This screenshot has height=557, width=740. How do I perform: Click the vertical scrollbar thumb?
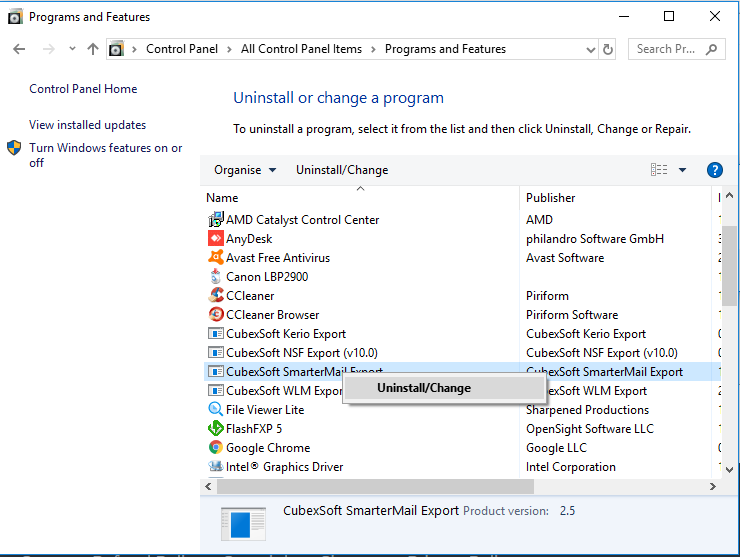(730, 265)
